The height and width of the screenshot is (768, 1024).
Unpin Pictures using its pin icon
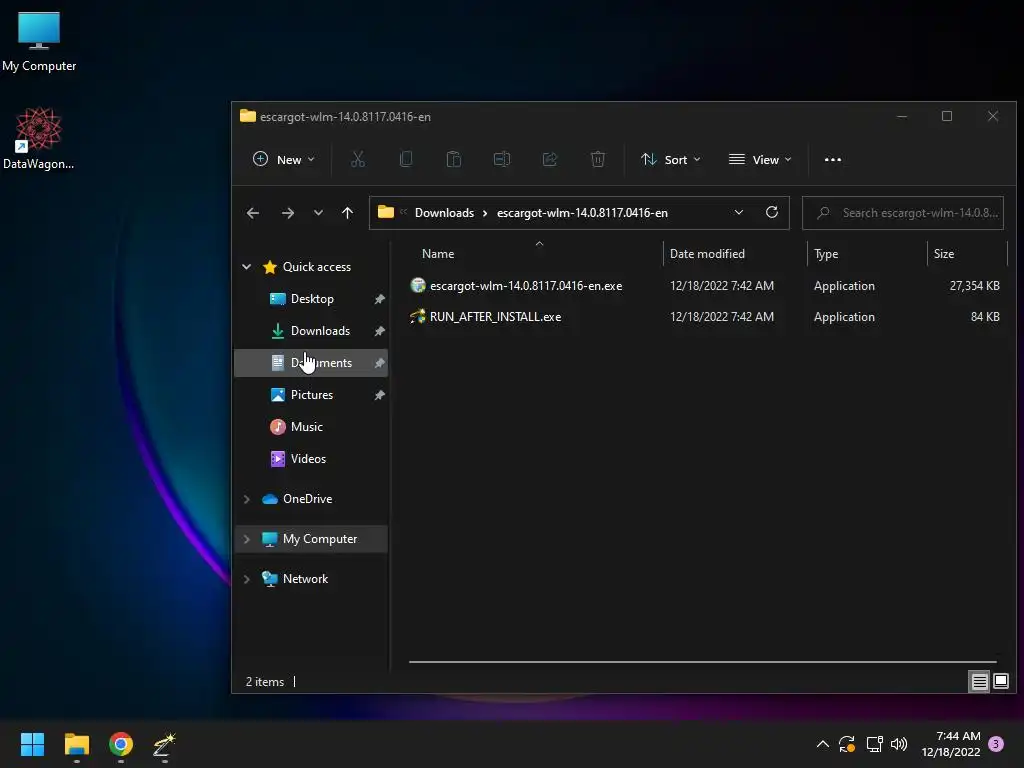point(379,395)
